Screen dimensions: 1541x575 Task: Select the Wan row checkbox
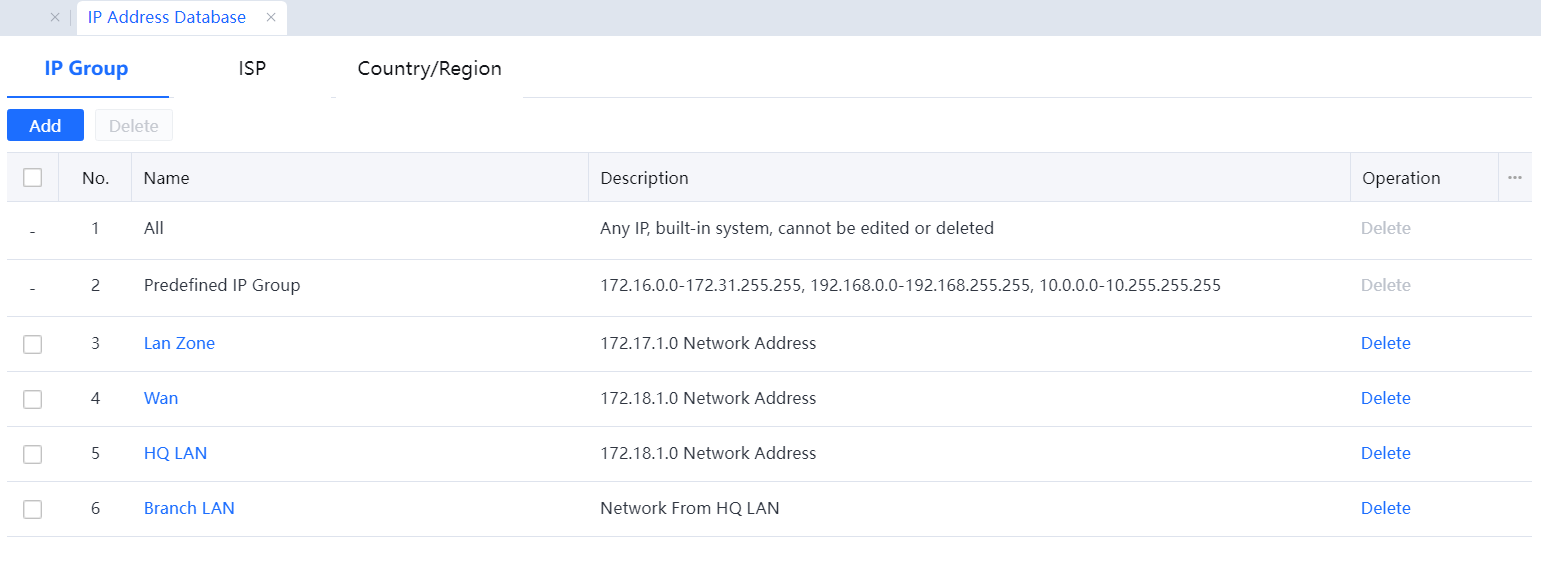tap(33, 399)
